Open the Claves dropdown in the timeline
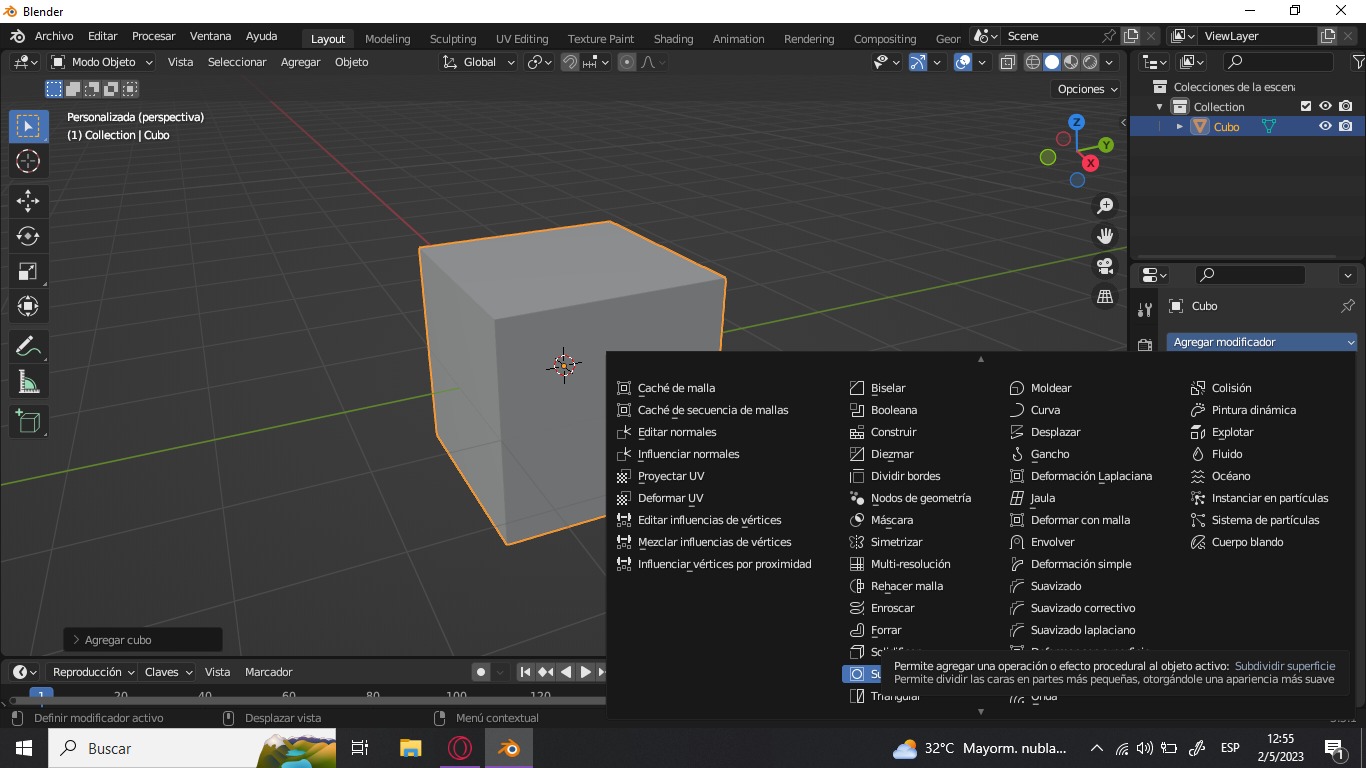Image resolution: width=1366 pixels, height=768 pixels. tap(168, 672)
